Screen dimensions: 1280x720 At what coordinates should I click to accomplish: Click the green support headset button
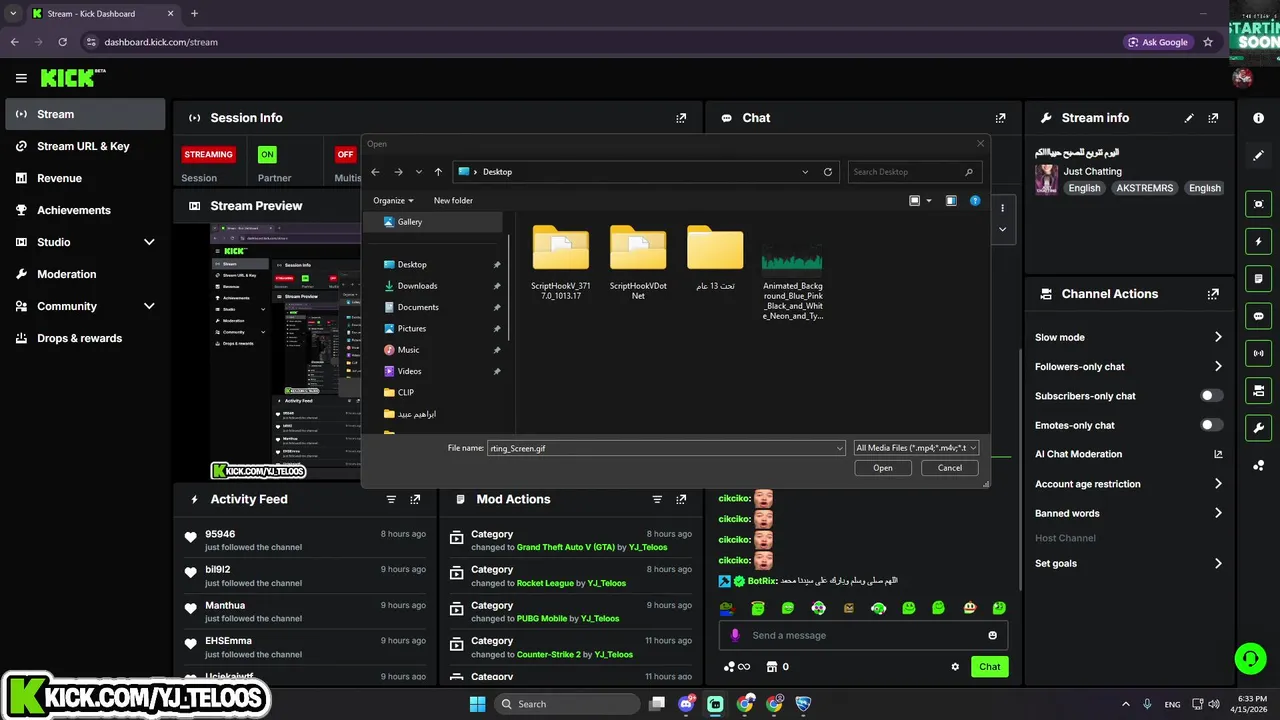pos(1250,659)
